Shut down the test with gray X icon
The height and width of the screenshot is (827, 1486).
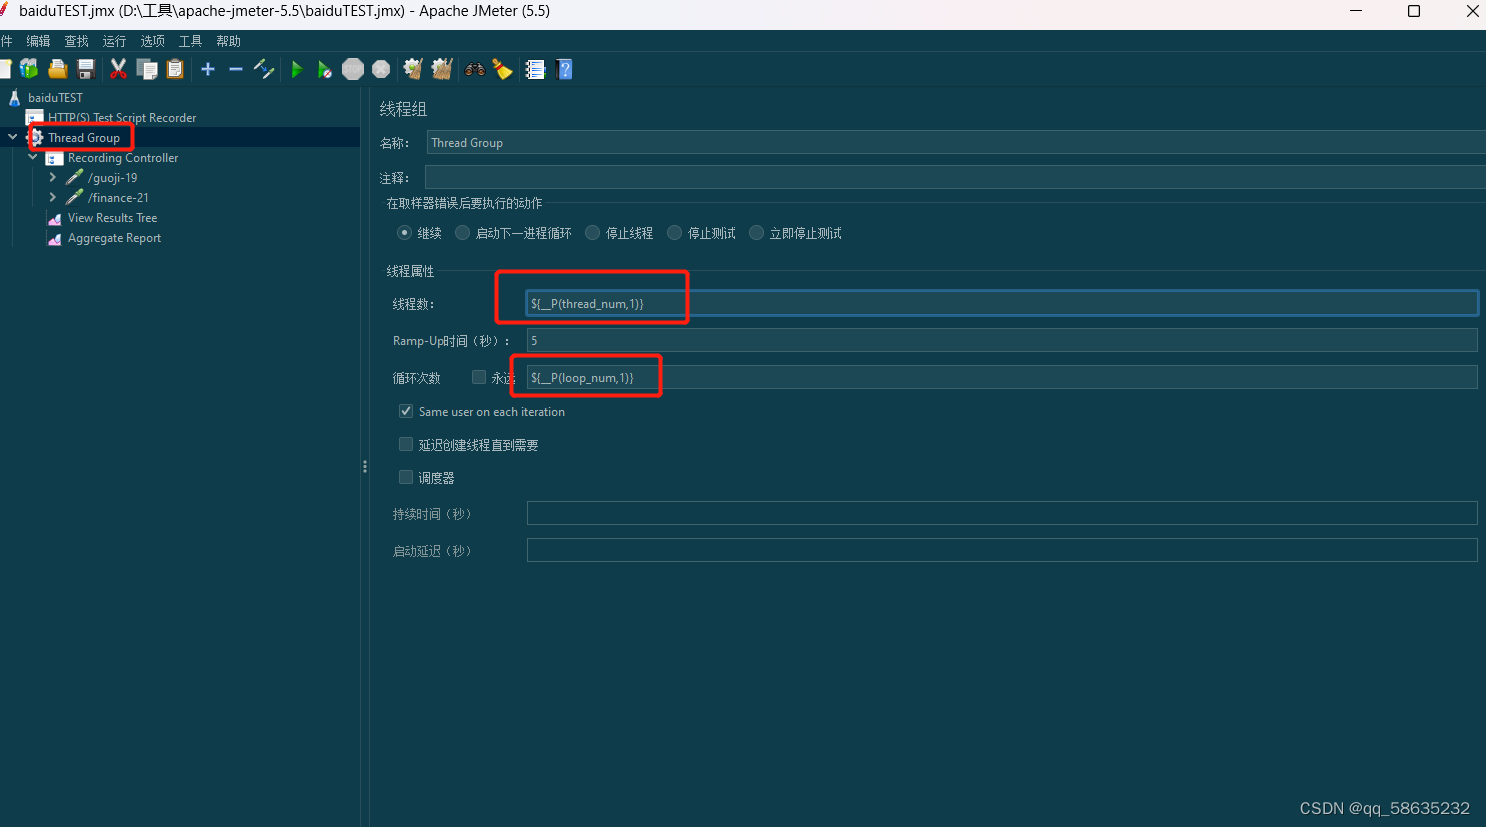tap(381, 69)
